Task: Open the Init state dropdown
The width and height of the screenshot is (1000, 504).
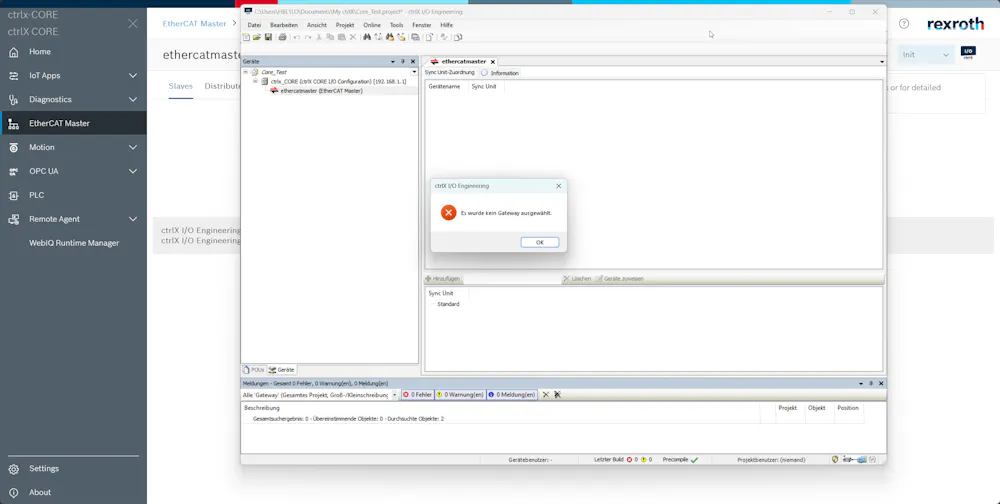Action: (926, 55)
